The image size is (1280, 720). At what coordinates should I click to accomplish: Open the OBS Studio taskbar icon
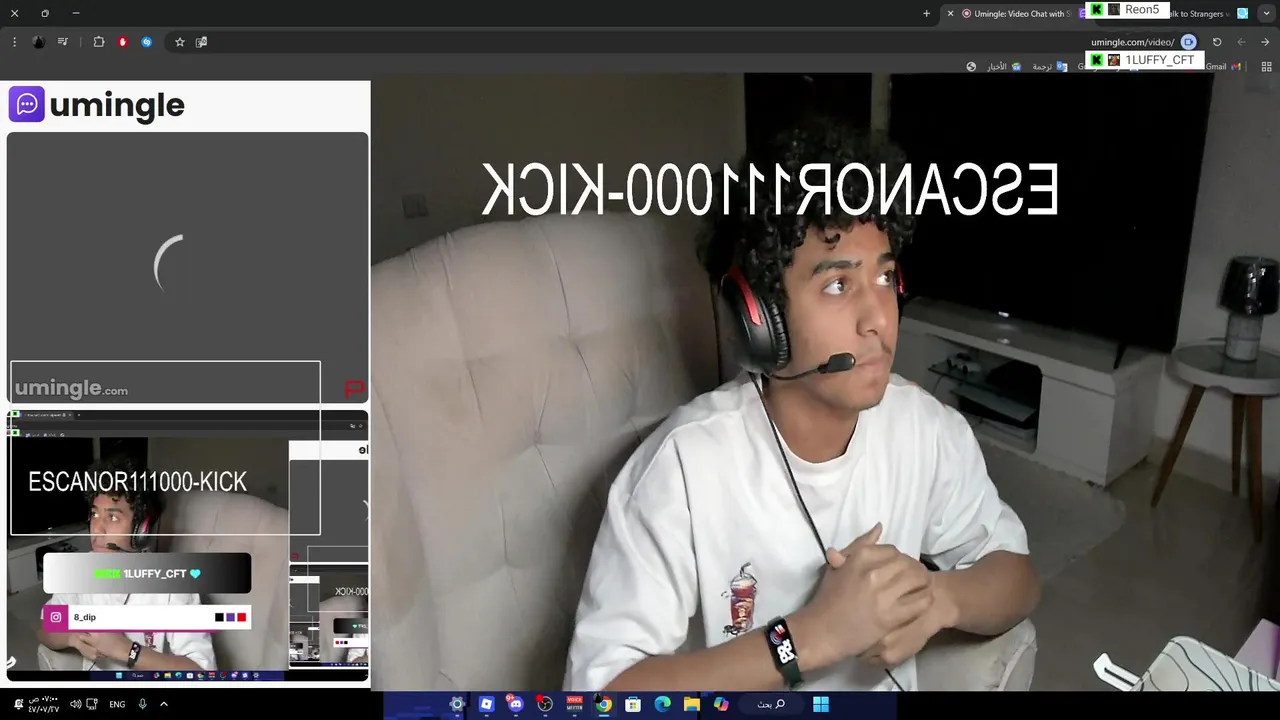(x=545, y=704)
